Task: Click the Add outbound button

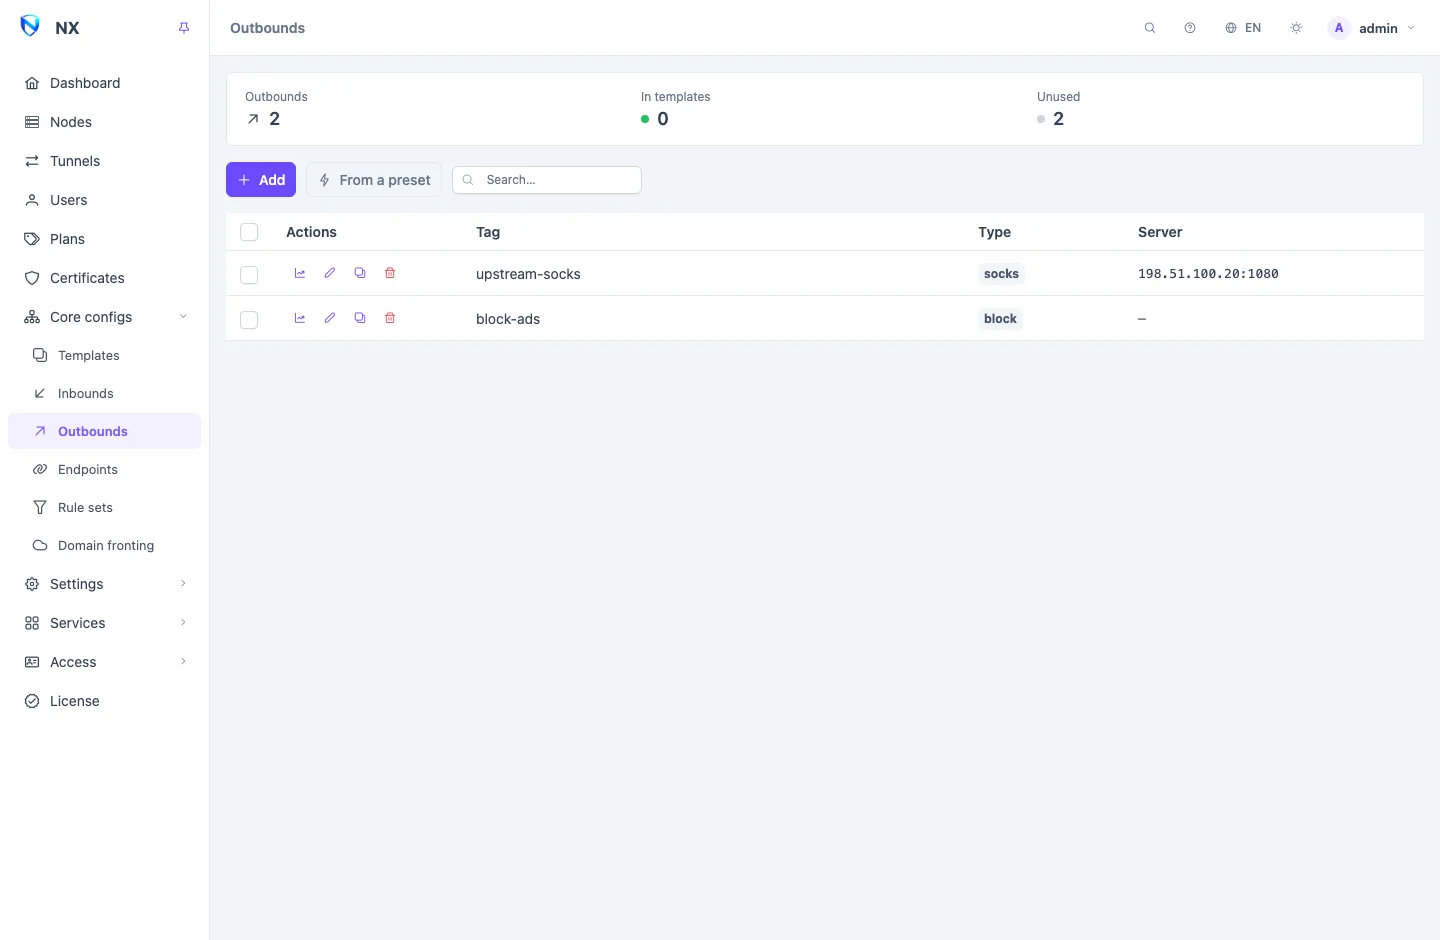Action: coord(261,180)
